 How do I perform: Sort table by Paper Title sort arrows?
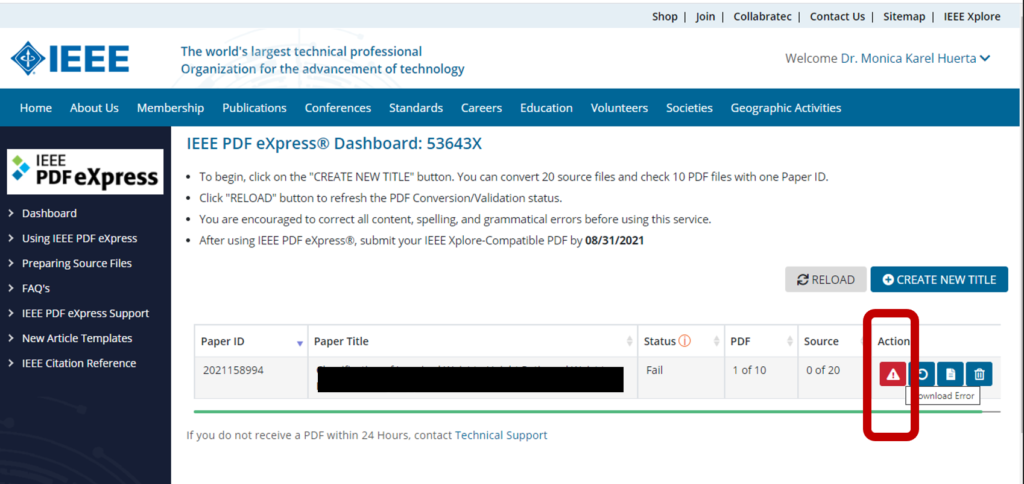630,341
